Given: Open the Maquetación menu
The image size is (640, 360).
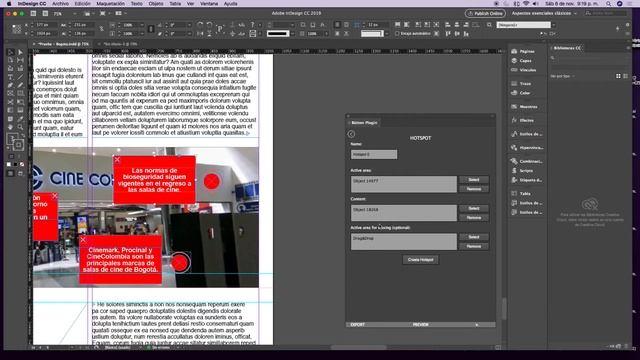Looking at the screenshot, I should [x=110, y=4].
